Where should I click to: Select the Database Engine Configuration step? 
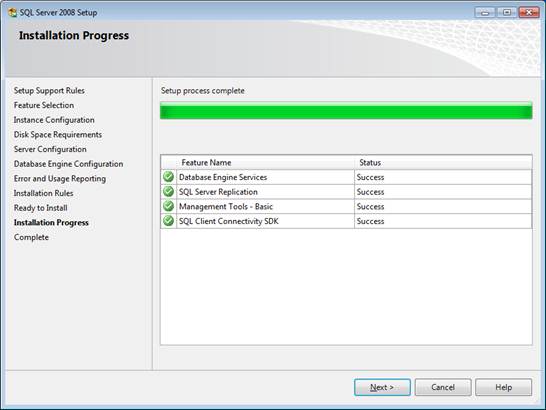[x=69, y=164]
